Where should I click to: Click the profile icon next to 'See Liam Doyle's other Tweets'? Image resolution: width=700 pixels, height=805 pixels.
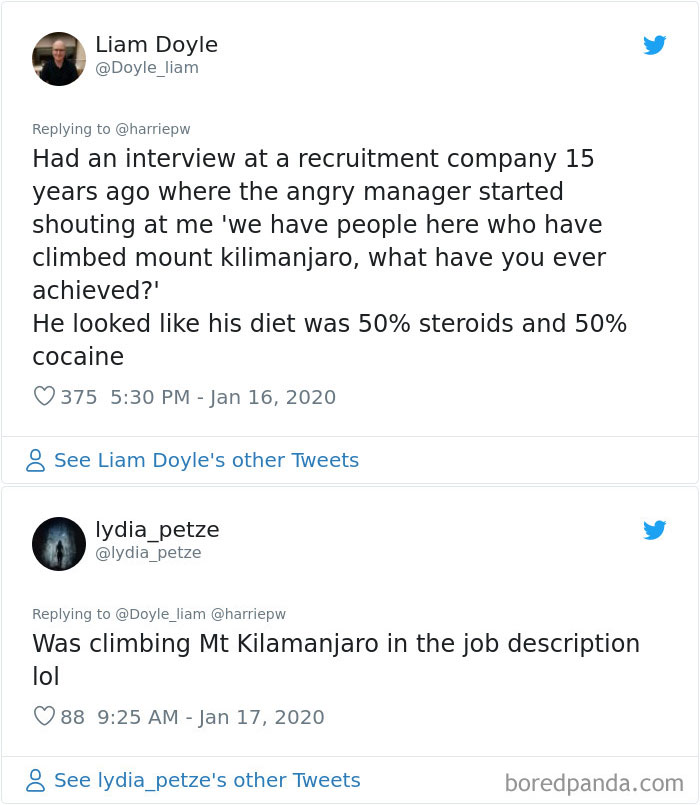coord(36,460)
